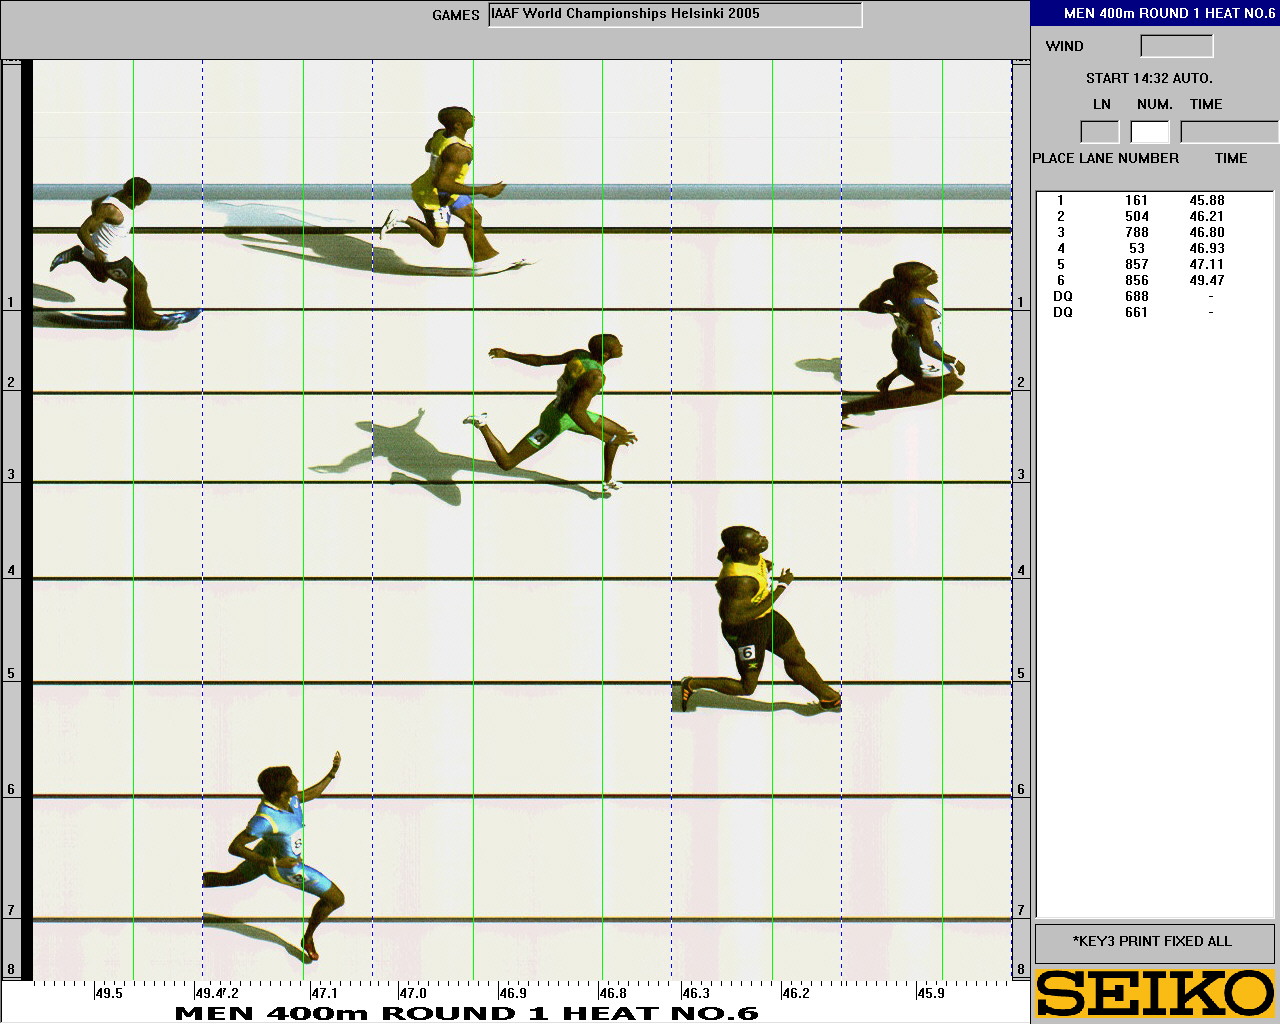Click the NUM bib number box
This screenshot has width=1280, height=1024.
pos(1149,132)
